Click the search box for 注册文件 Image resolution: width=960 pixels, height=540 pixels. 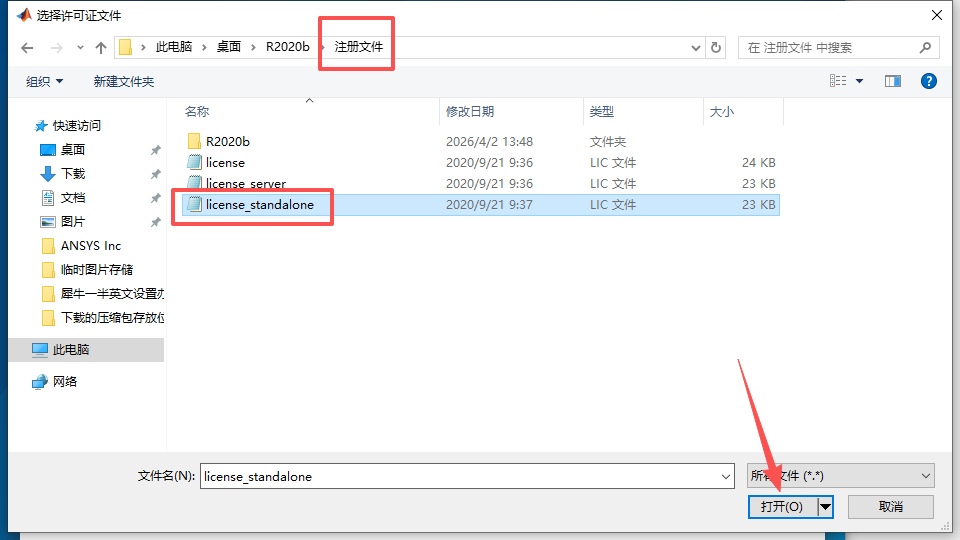839,48
